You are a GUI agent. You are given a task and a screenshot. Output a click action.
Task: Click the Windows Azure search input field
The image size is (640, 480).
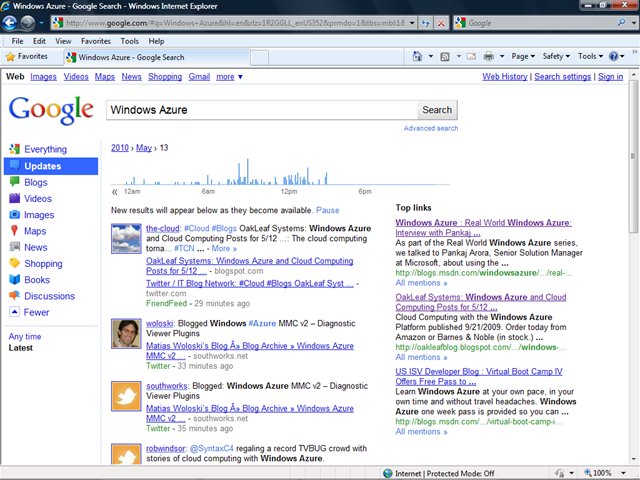pyautogui.click(x=260, y=110)
